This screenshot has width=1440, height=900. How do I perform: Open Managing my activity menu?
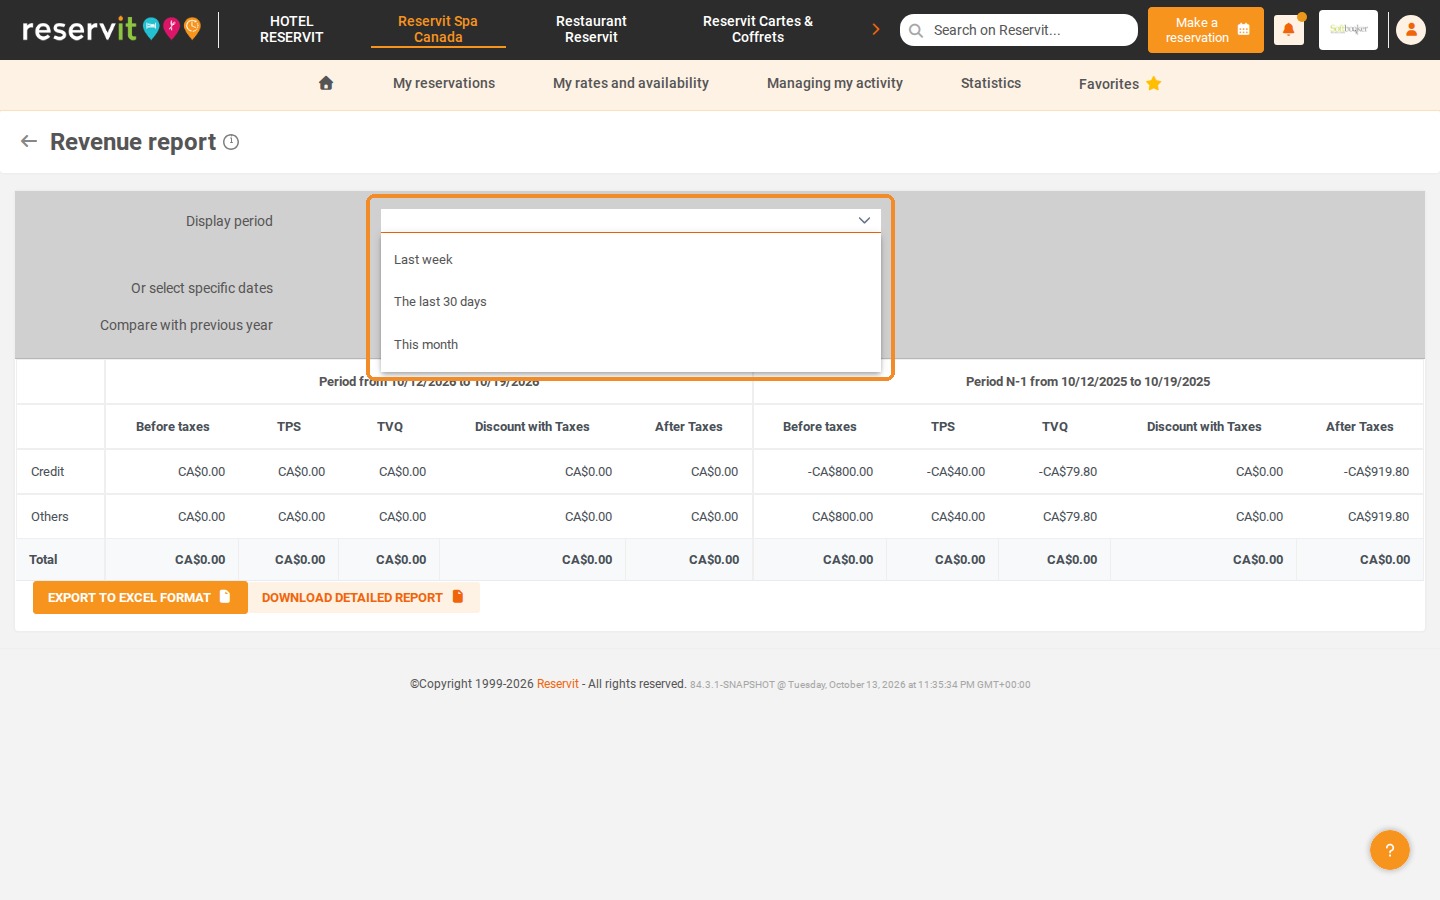835,84
